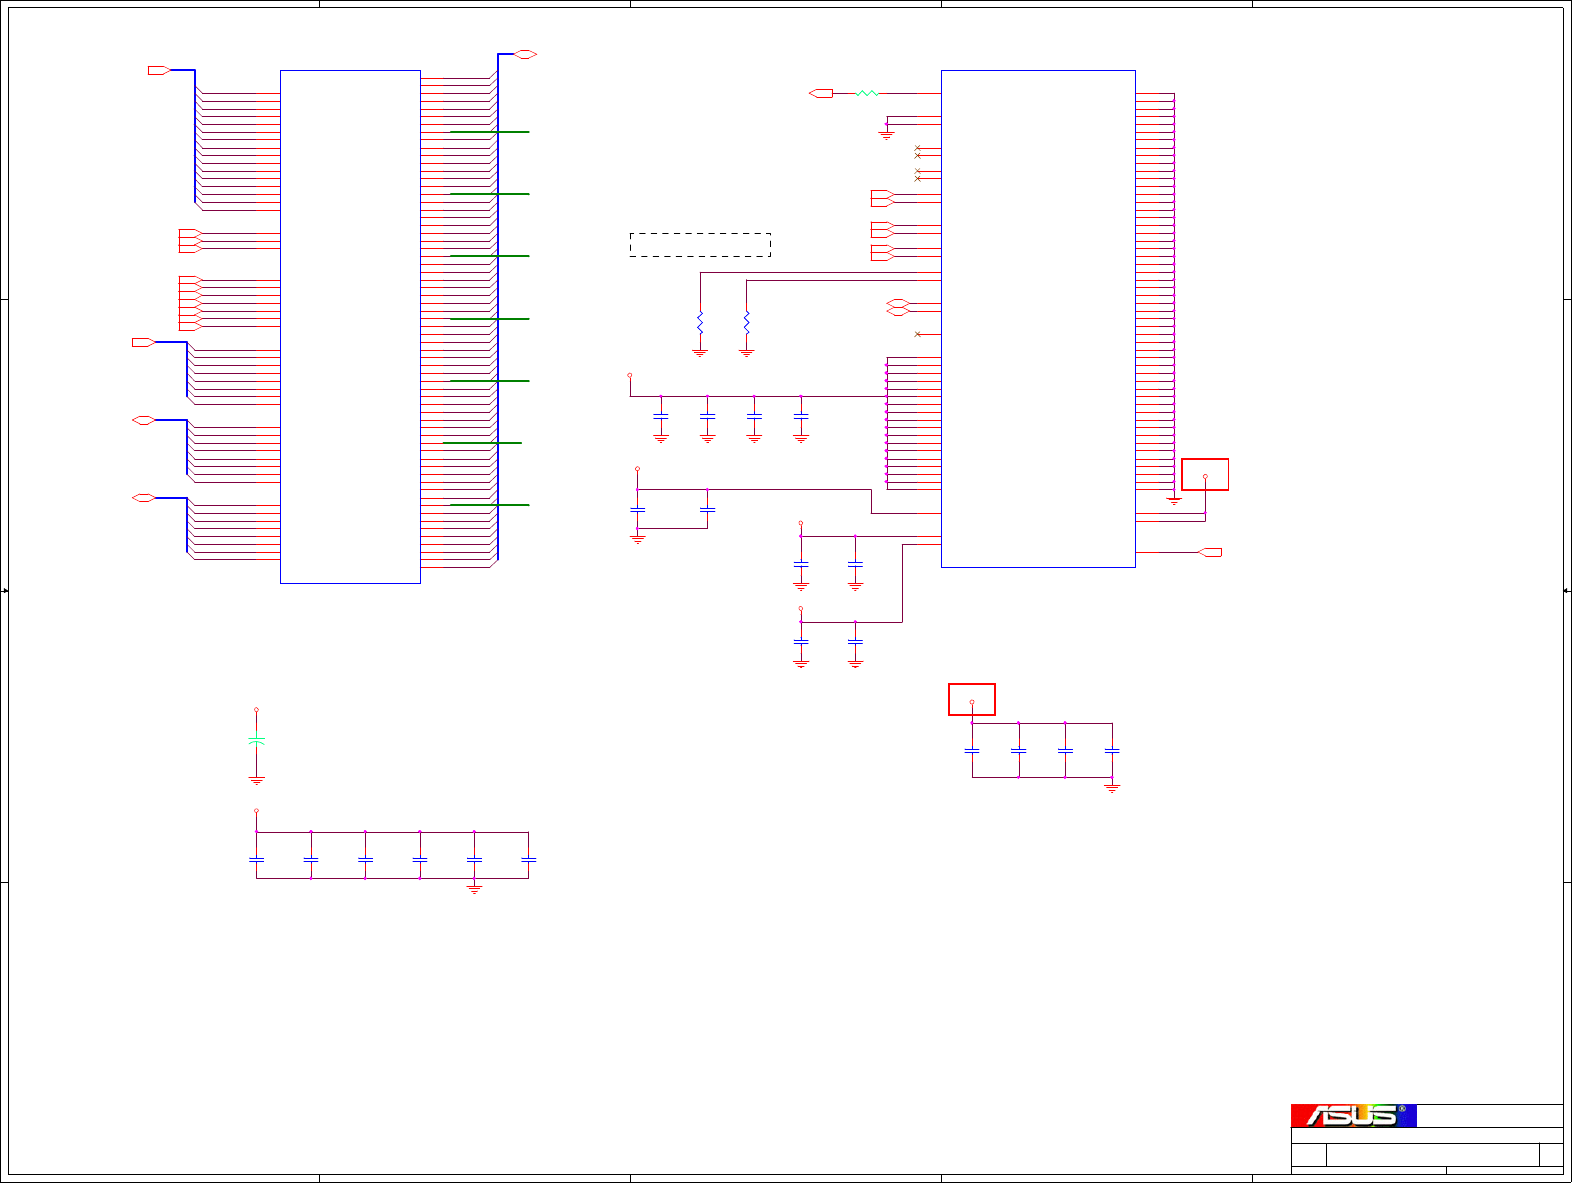The height and width of the screenshot is (1183, 1572).
Task: Select the ground symbol under the right IC's pin bus
Action: (1174, 500)
